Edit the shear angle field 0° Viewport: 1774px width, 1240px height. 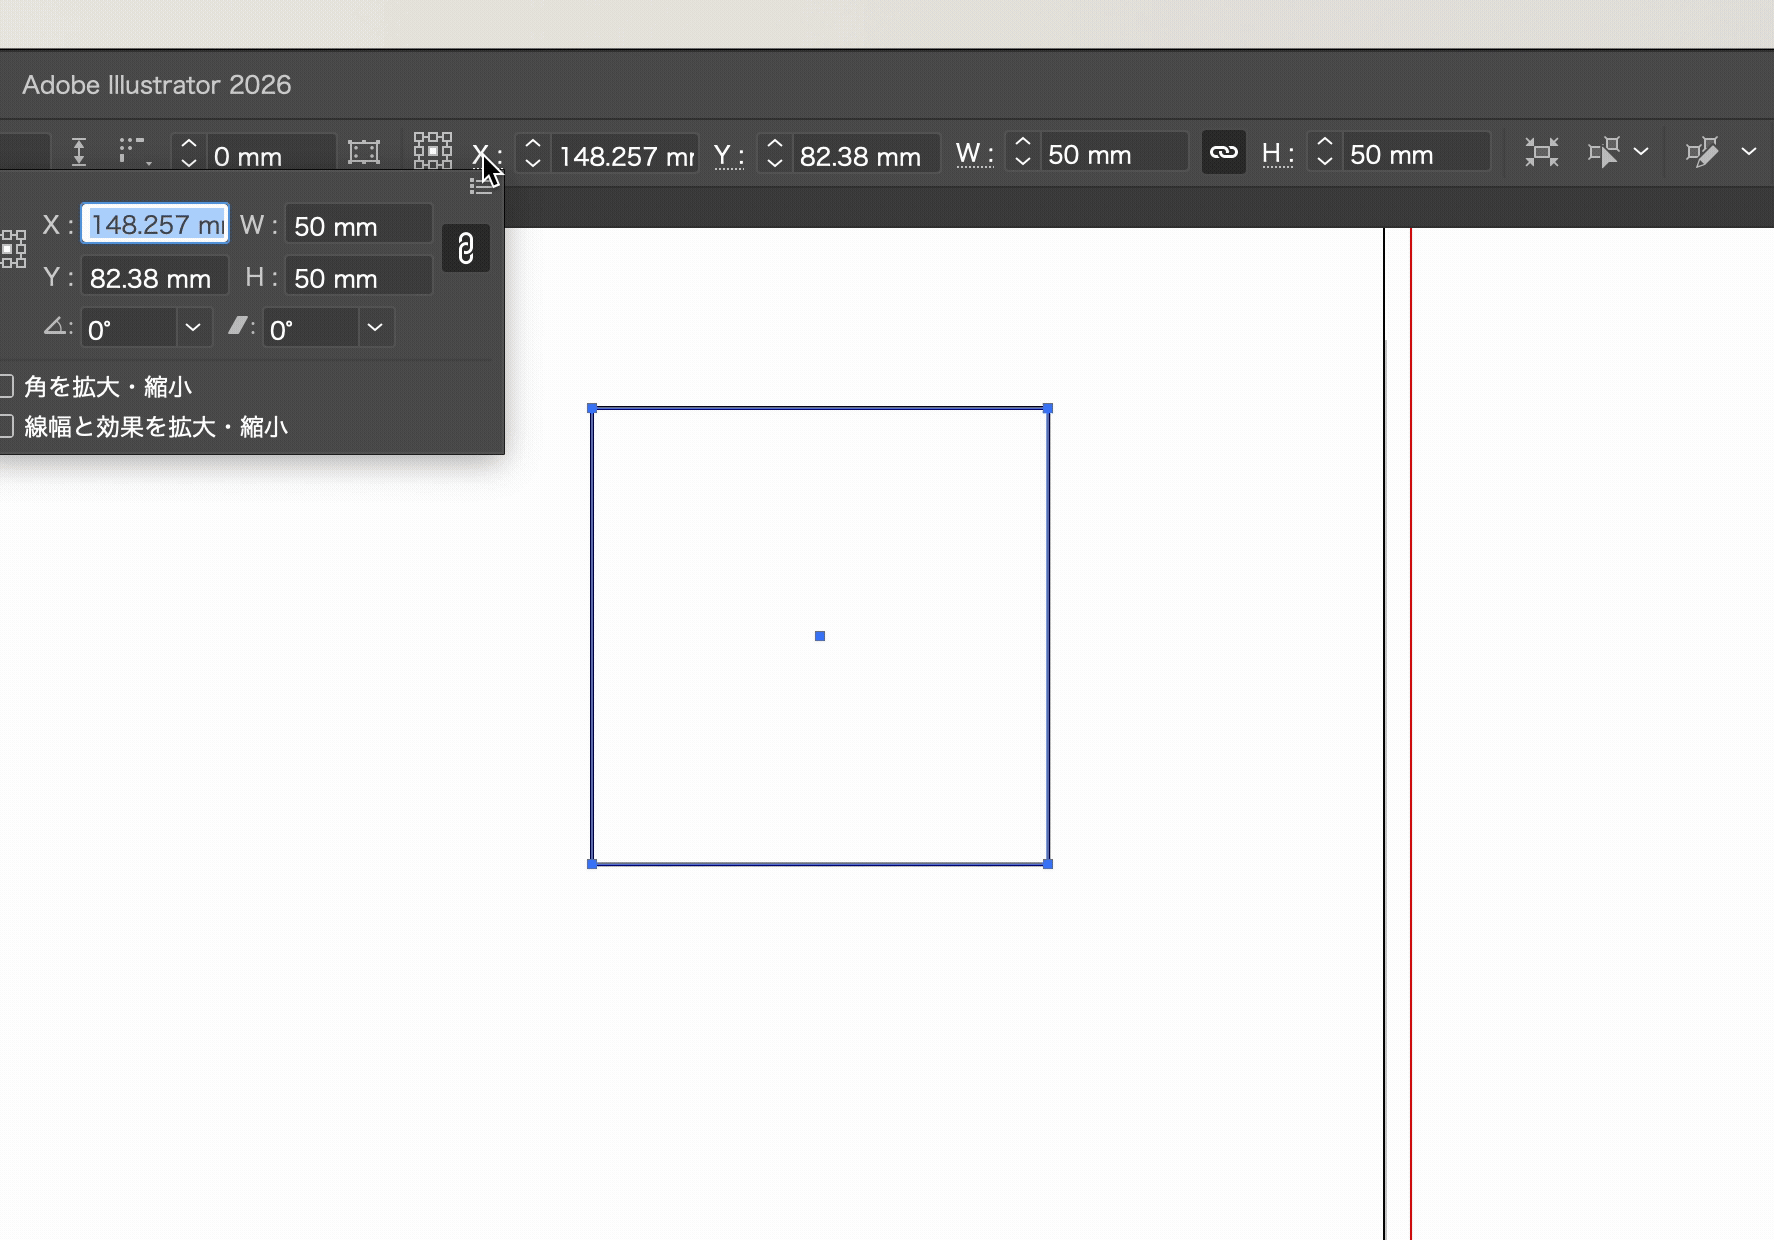pyautogui.click(x=311, y=329)
